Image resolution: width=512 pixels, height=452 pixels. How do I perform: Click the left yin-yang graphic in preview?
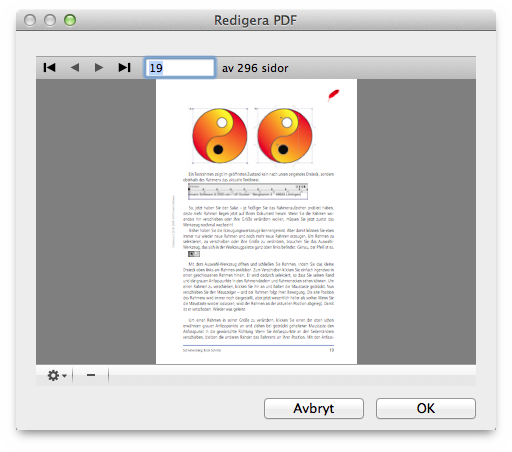click(x=220, y=136)
